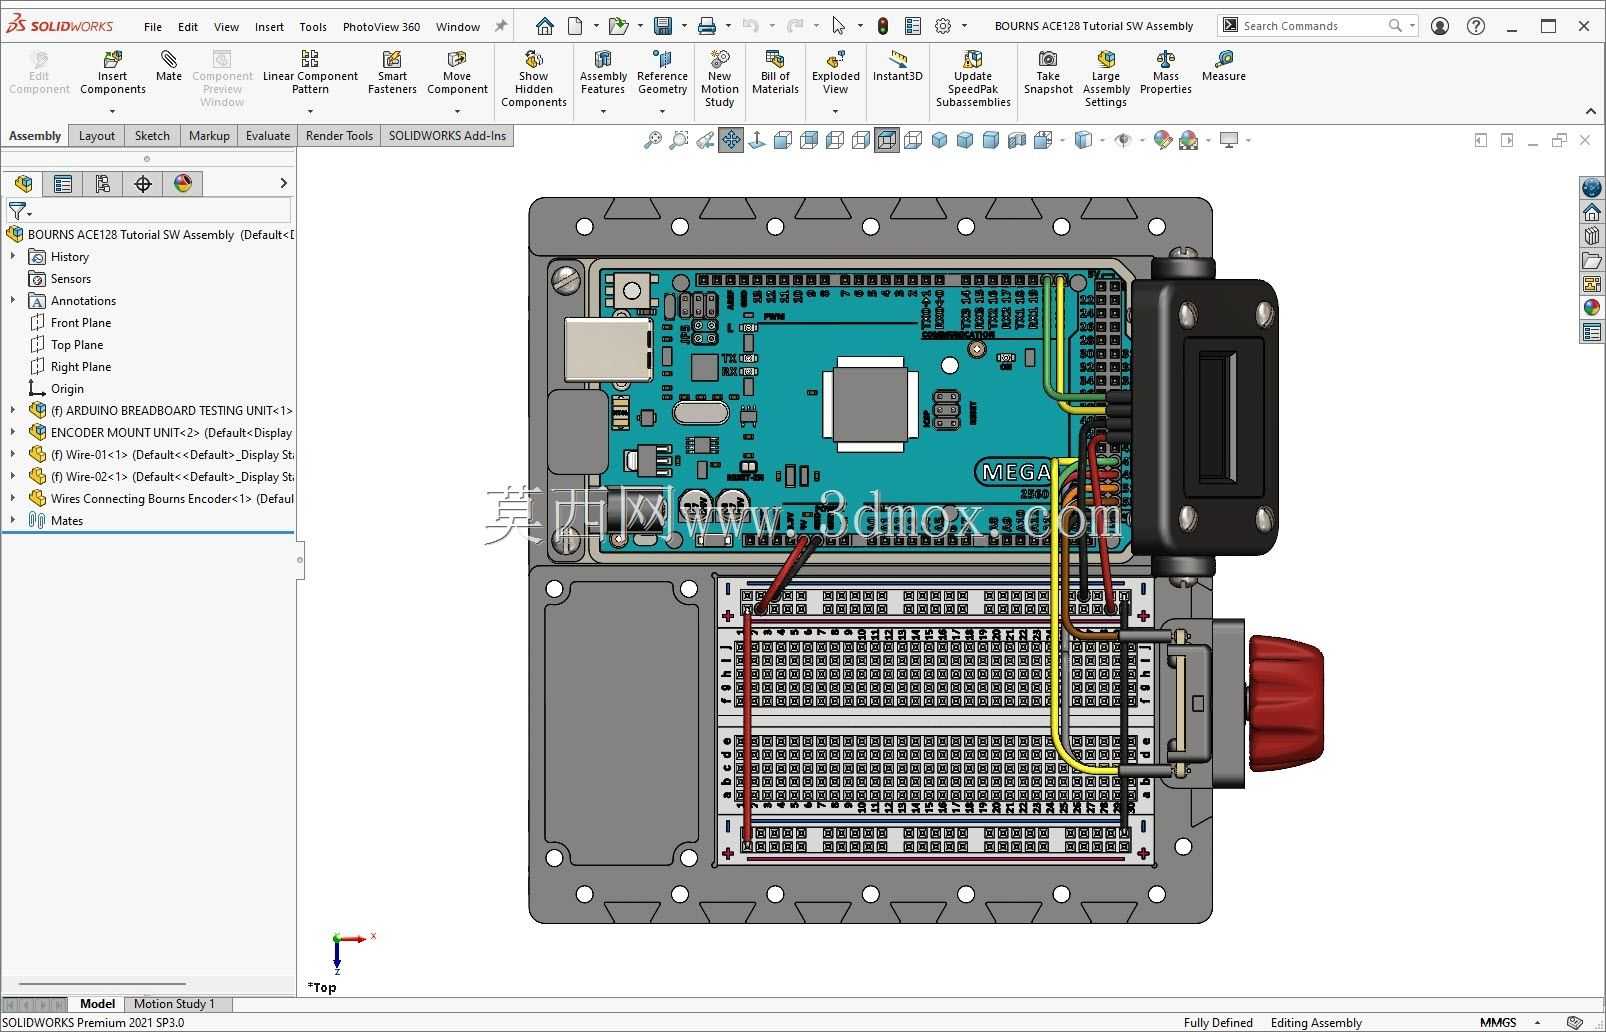
Task: Open the Motion Study 1 tab
Action: (174, 1004)
